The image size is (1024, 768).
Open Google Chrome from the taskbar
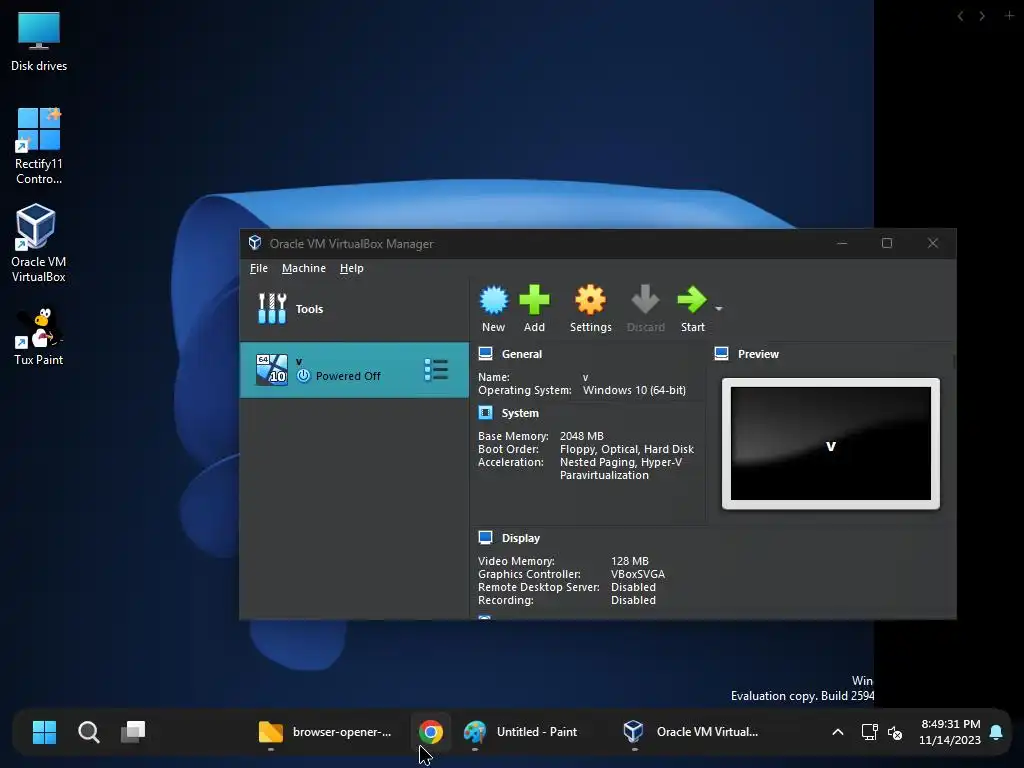click(x=431, y=732)
